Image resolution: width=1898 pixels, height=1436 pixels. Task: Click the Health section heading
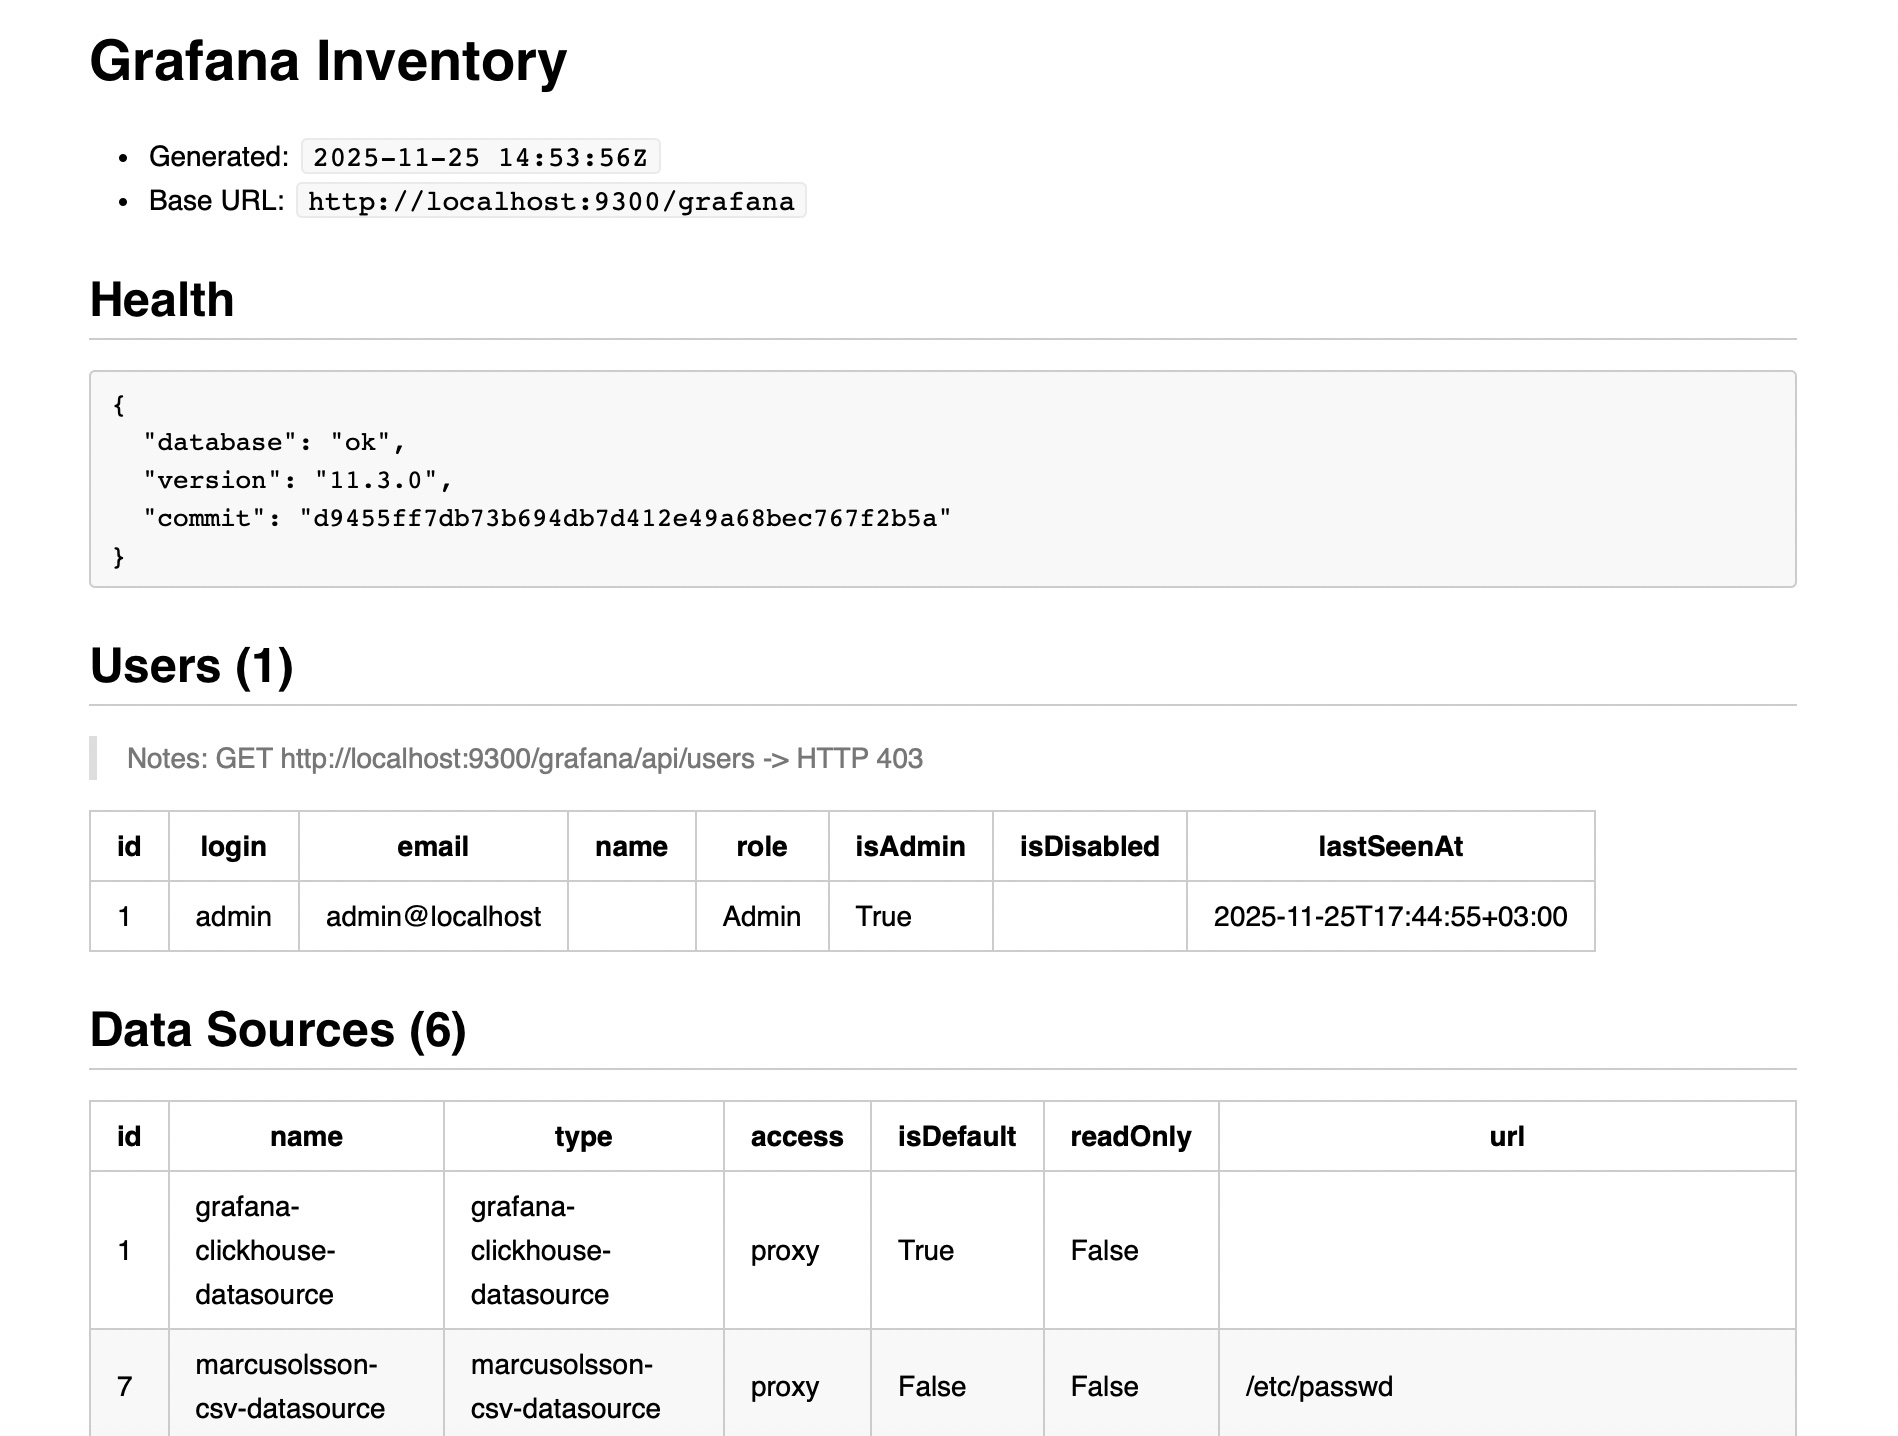[x=161, y=298]
